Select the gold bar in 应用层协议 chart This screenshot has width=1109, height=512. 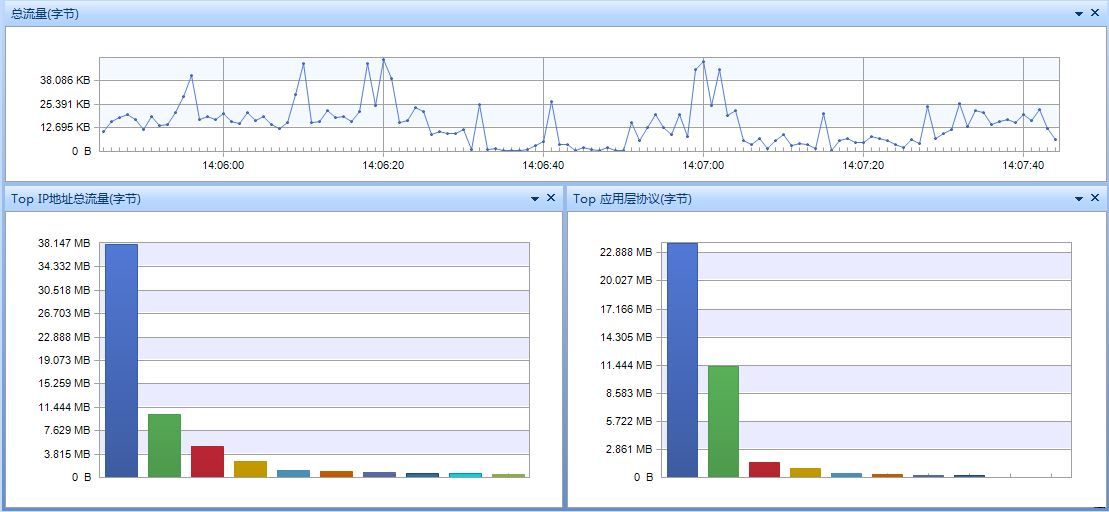(x=805, y=472)
